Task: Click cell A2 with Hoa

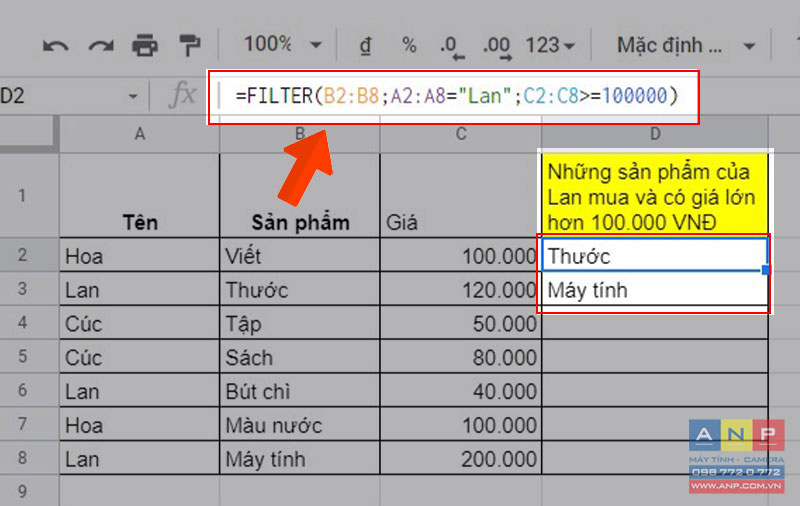Action: [140, 255]
